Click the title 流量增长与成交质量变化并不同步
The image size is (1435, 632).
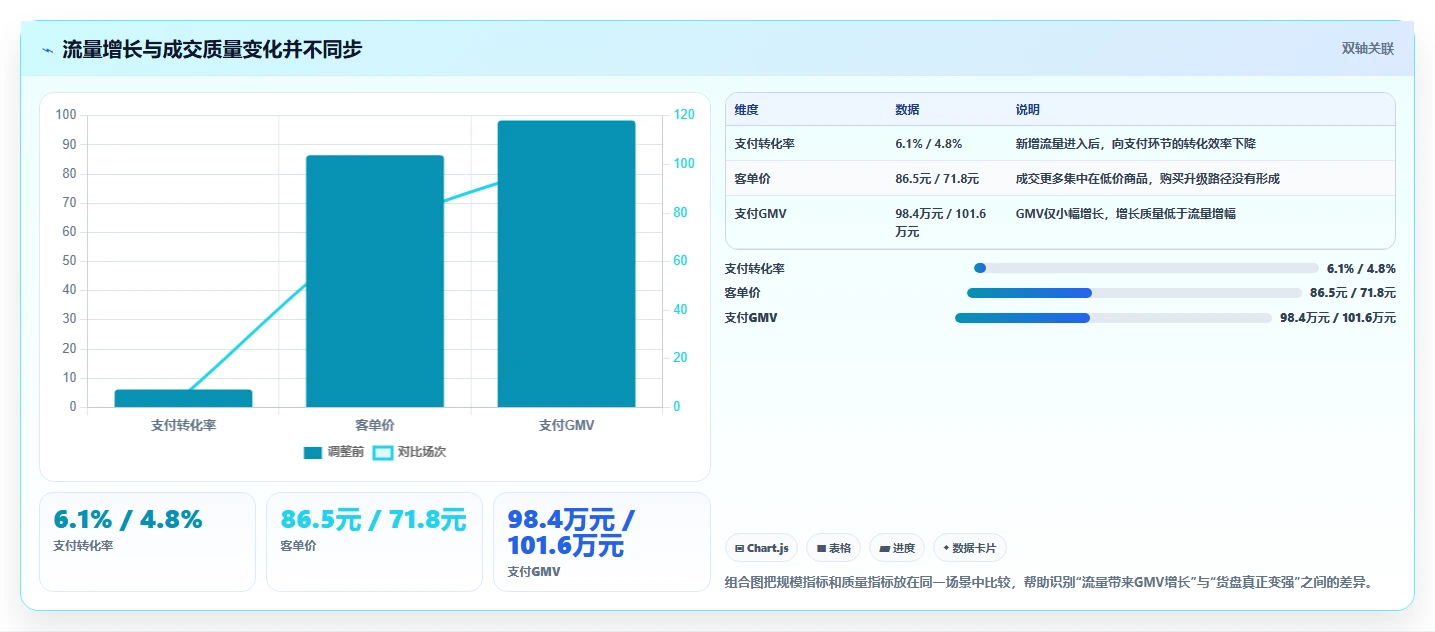click(x=212, y=49)
